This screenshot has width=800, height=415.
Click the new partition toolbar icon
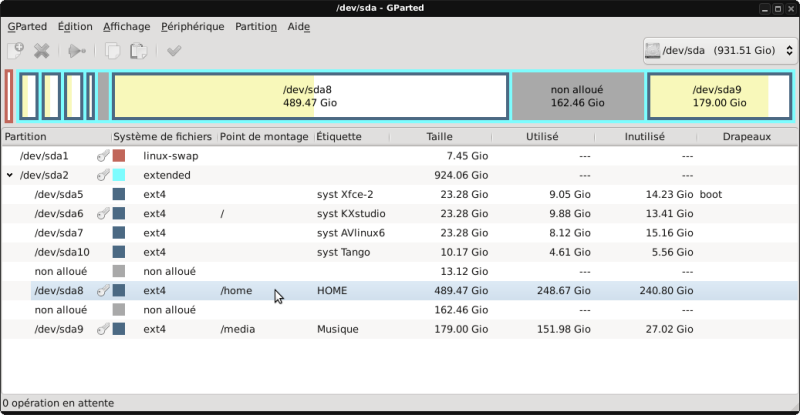pyautogui.click(x=16, y=51)
